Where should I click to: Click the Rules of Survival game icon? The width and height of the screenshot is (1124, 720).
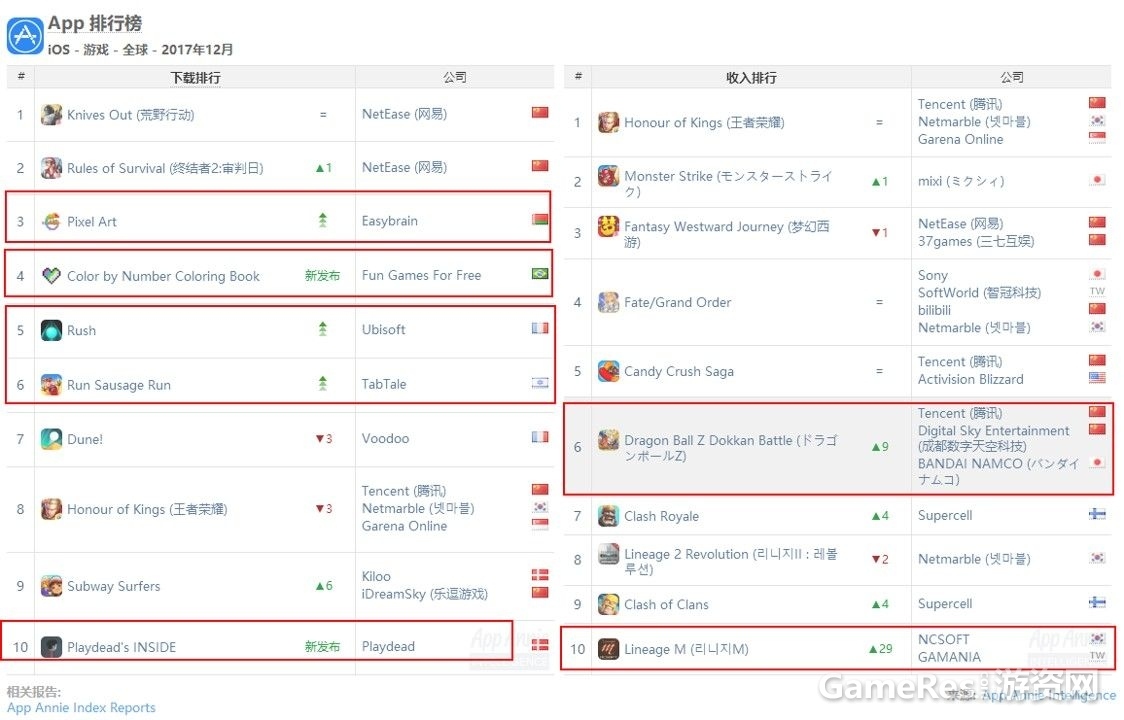pos(51,168)
